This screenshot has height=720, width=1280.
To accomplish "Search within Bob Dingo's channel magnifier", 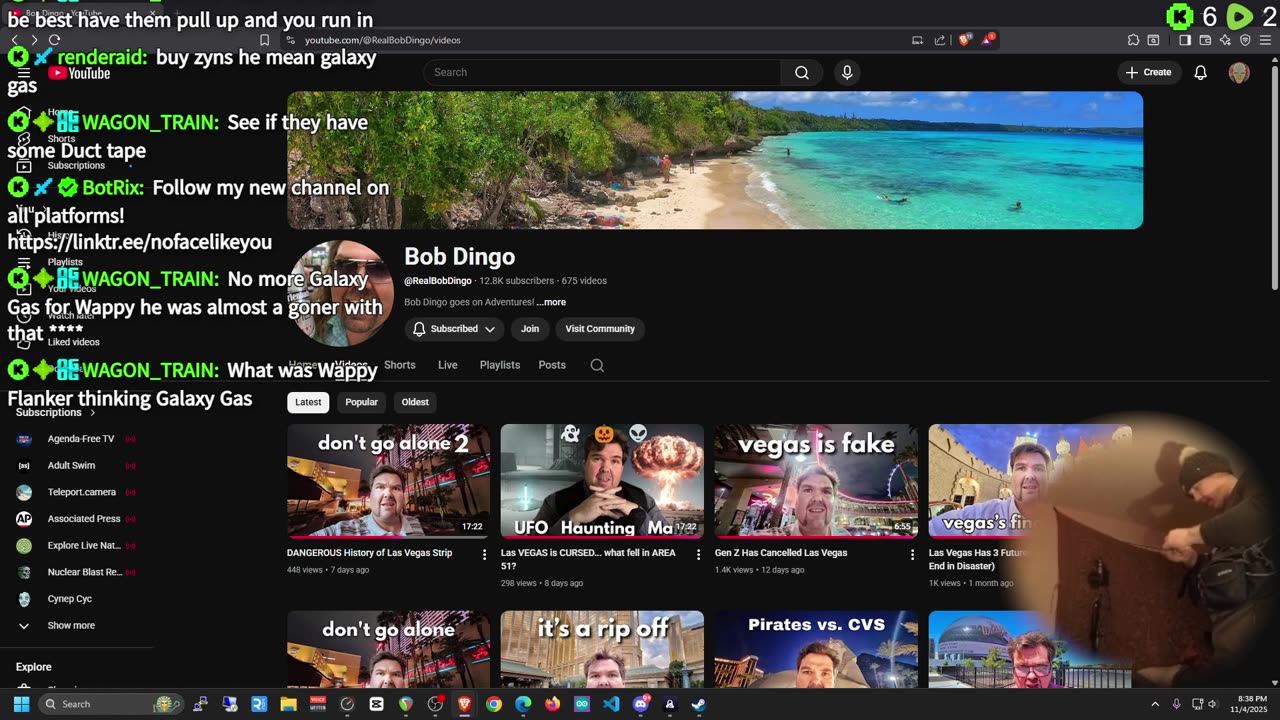I will click(x=597, y=365).
